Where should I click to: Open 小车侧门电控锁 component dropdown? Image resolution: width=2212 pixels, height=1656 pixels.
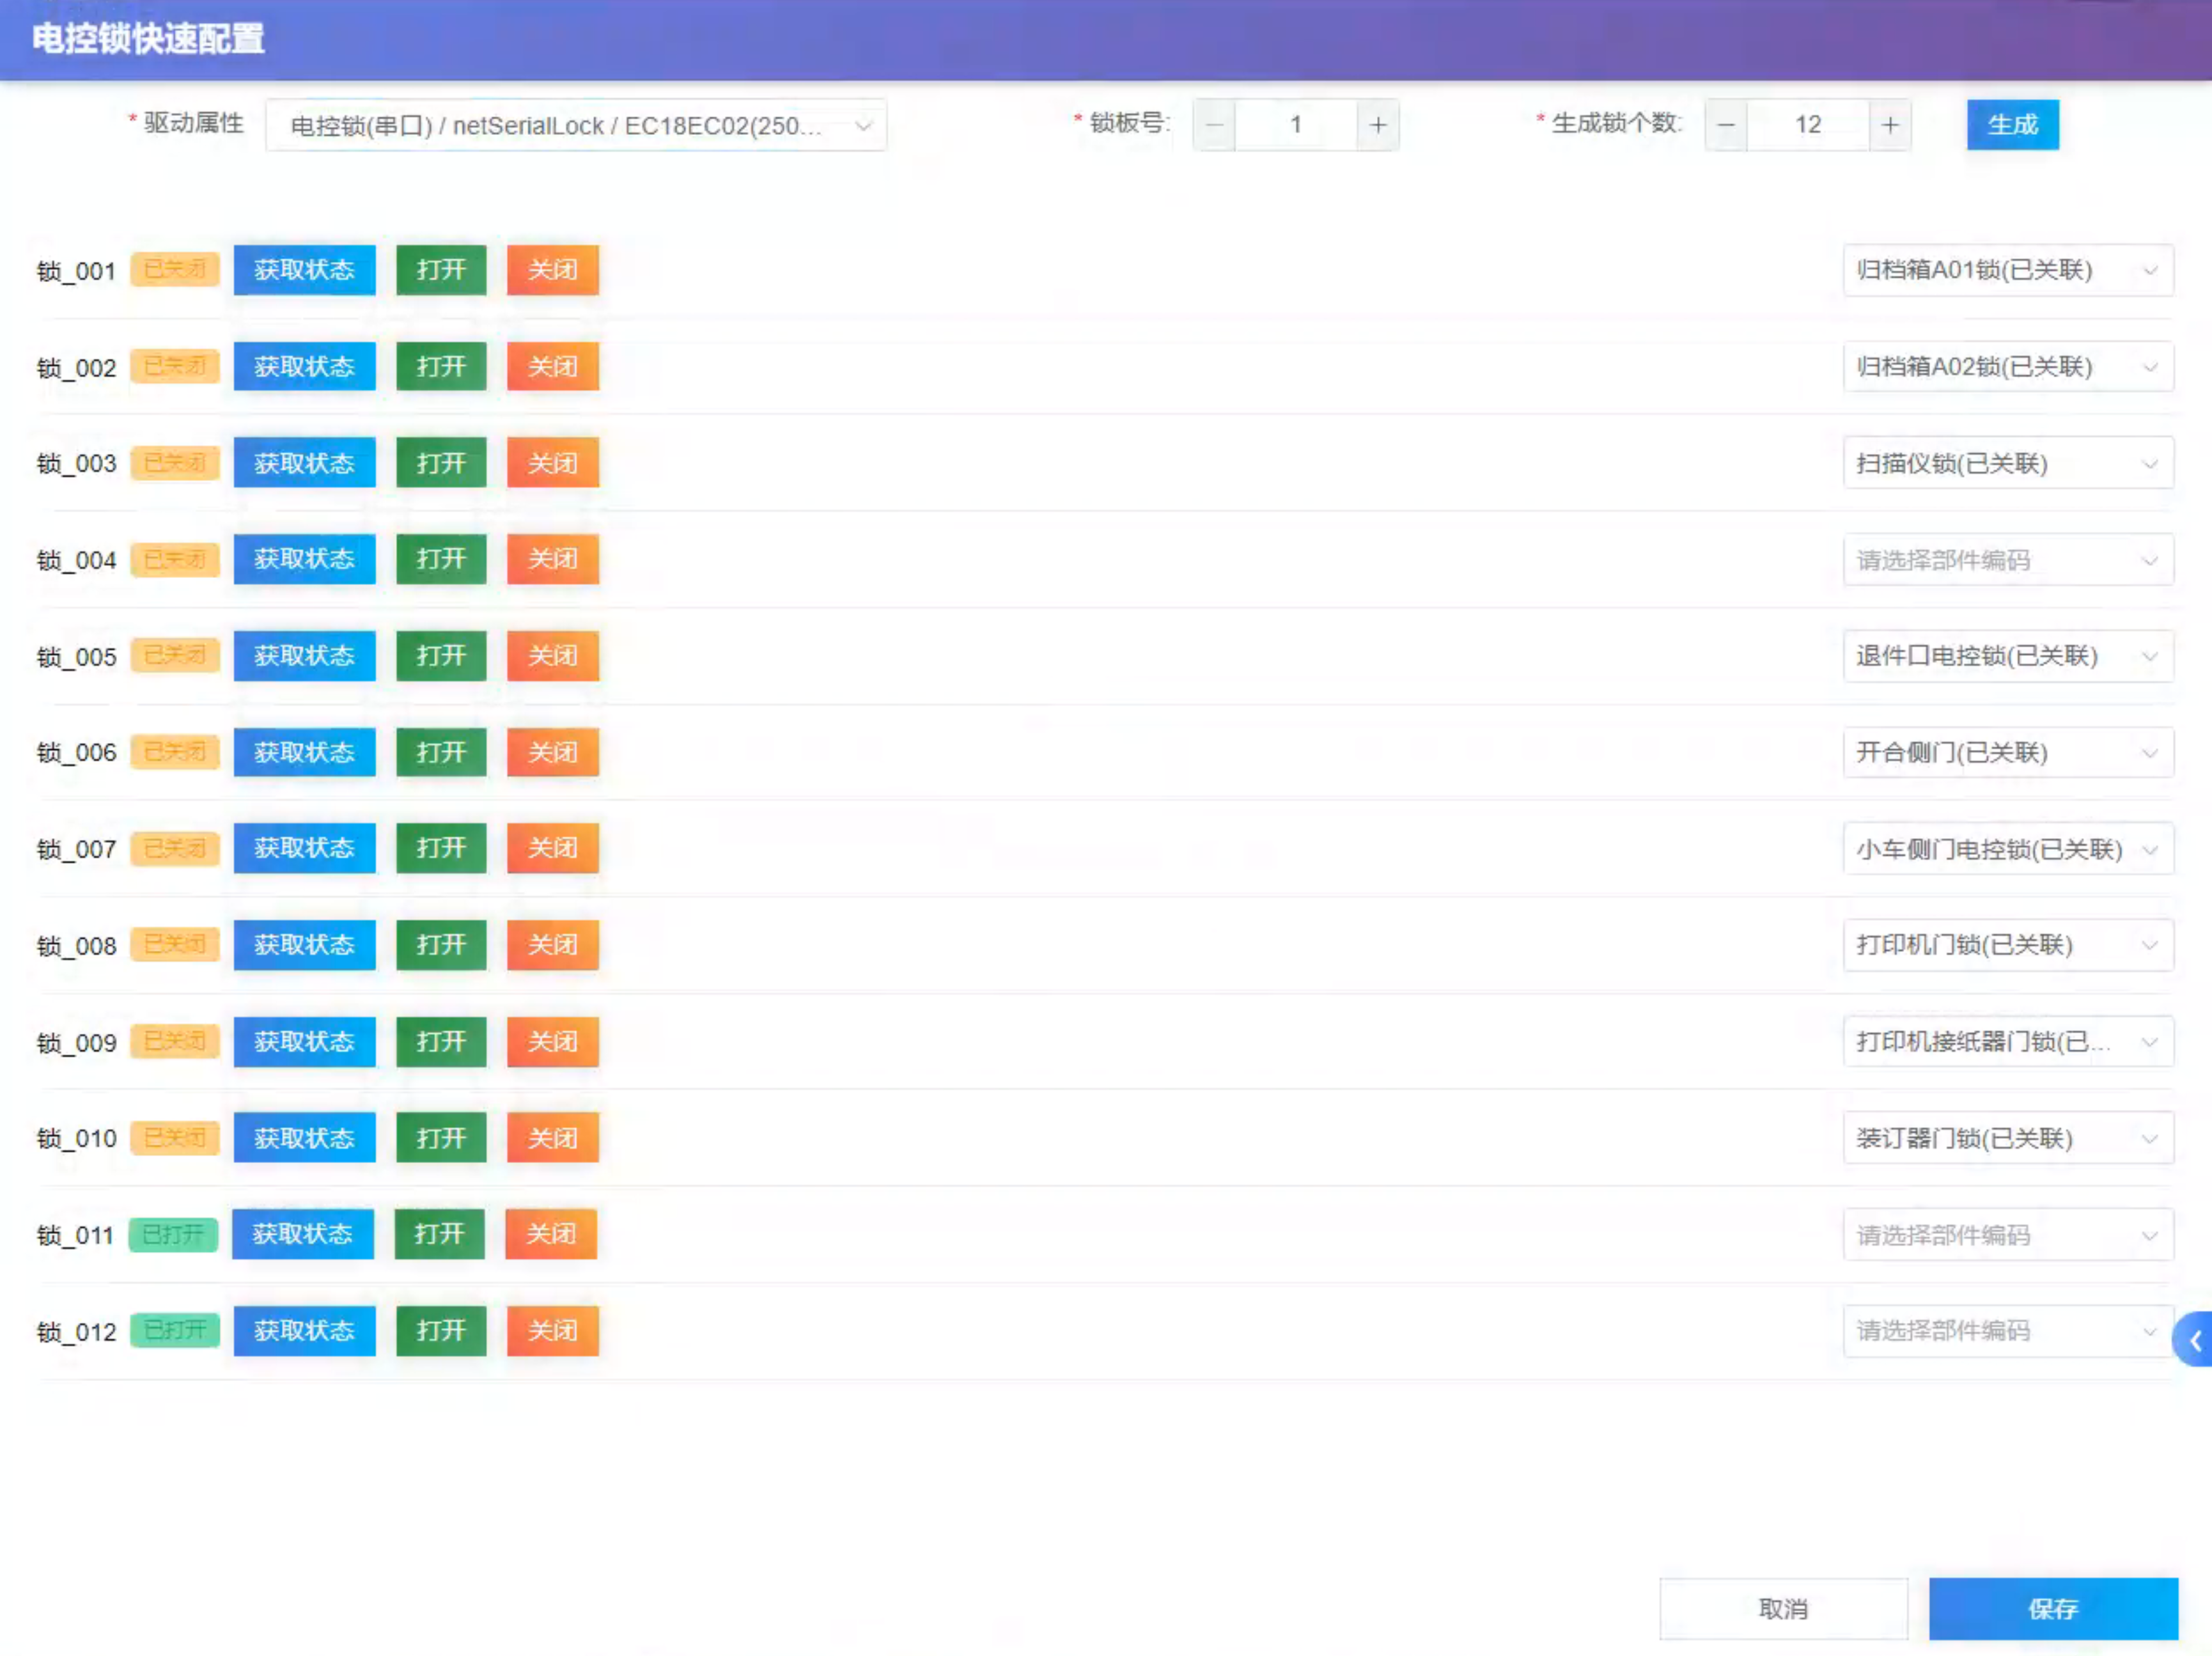pyautogui.click(x=2008, y=849)
